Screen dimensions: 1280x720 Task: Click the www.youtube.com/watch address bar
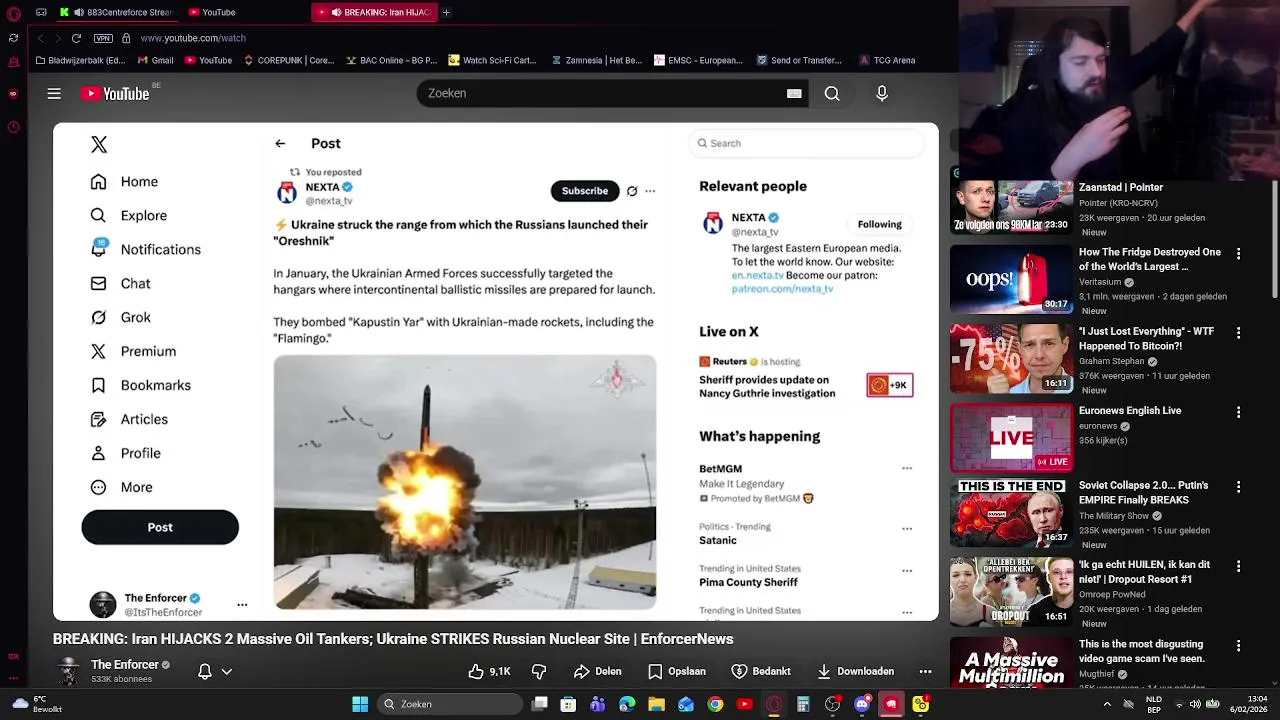(193, 38)
